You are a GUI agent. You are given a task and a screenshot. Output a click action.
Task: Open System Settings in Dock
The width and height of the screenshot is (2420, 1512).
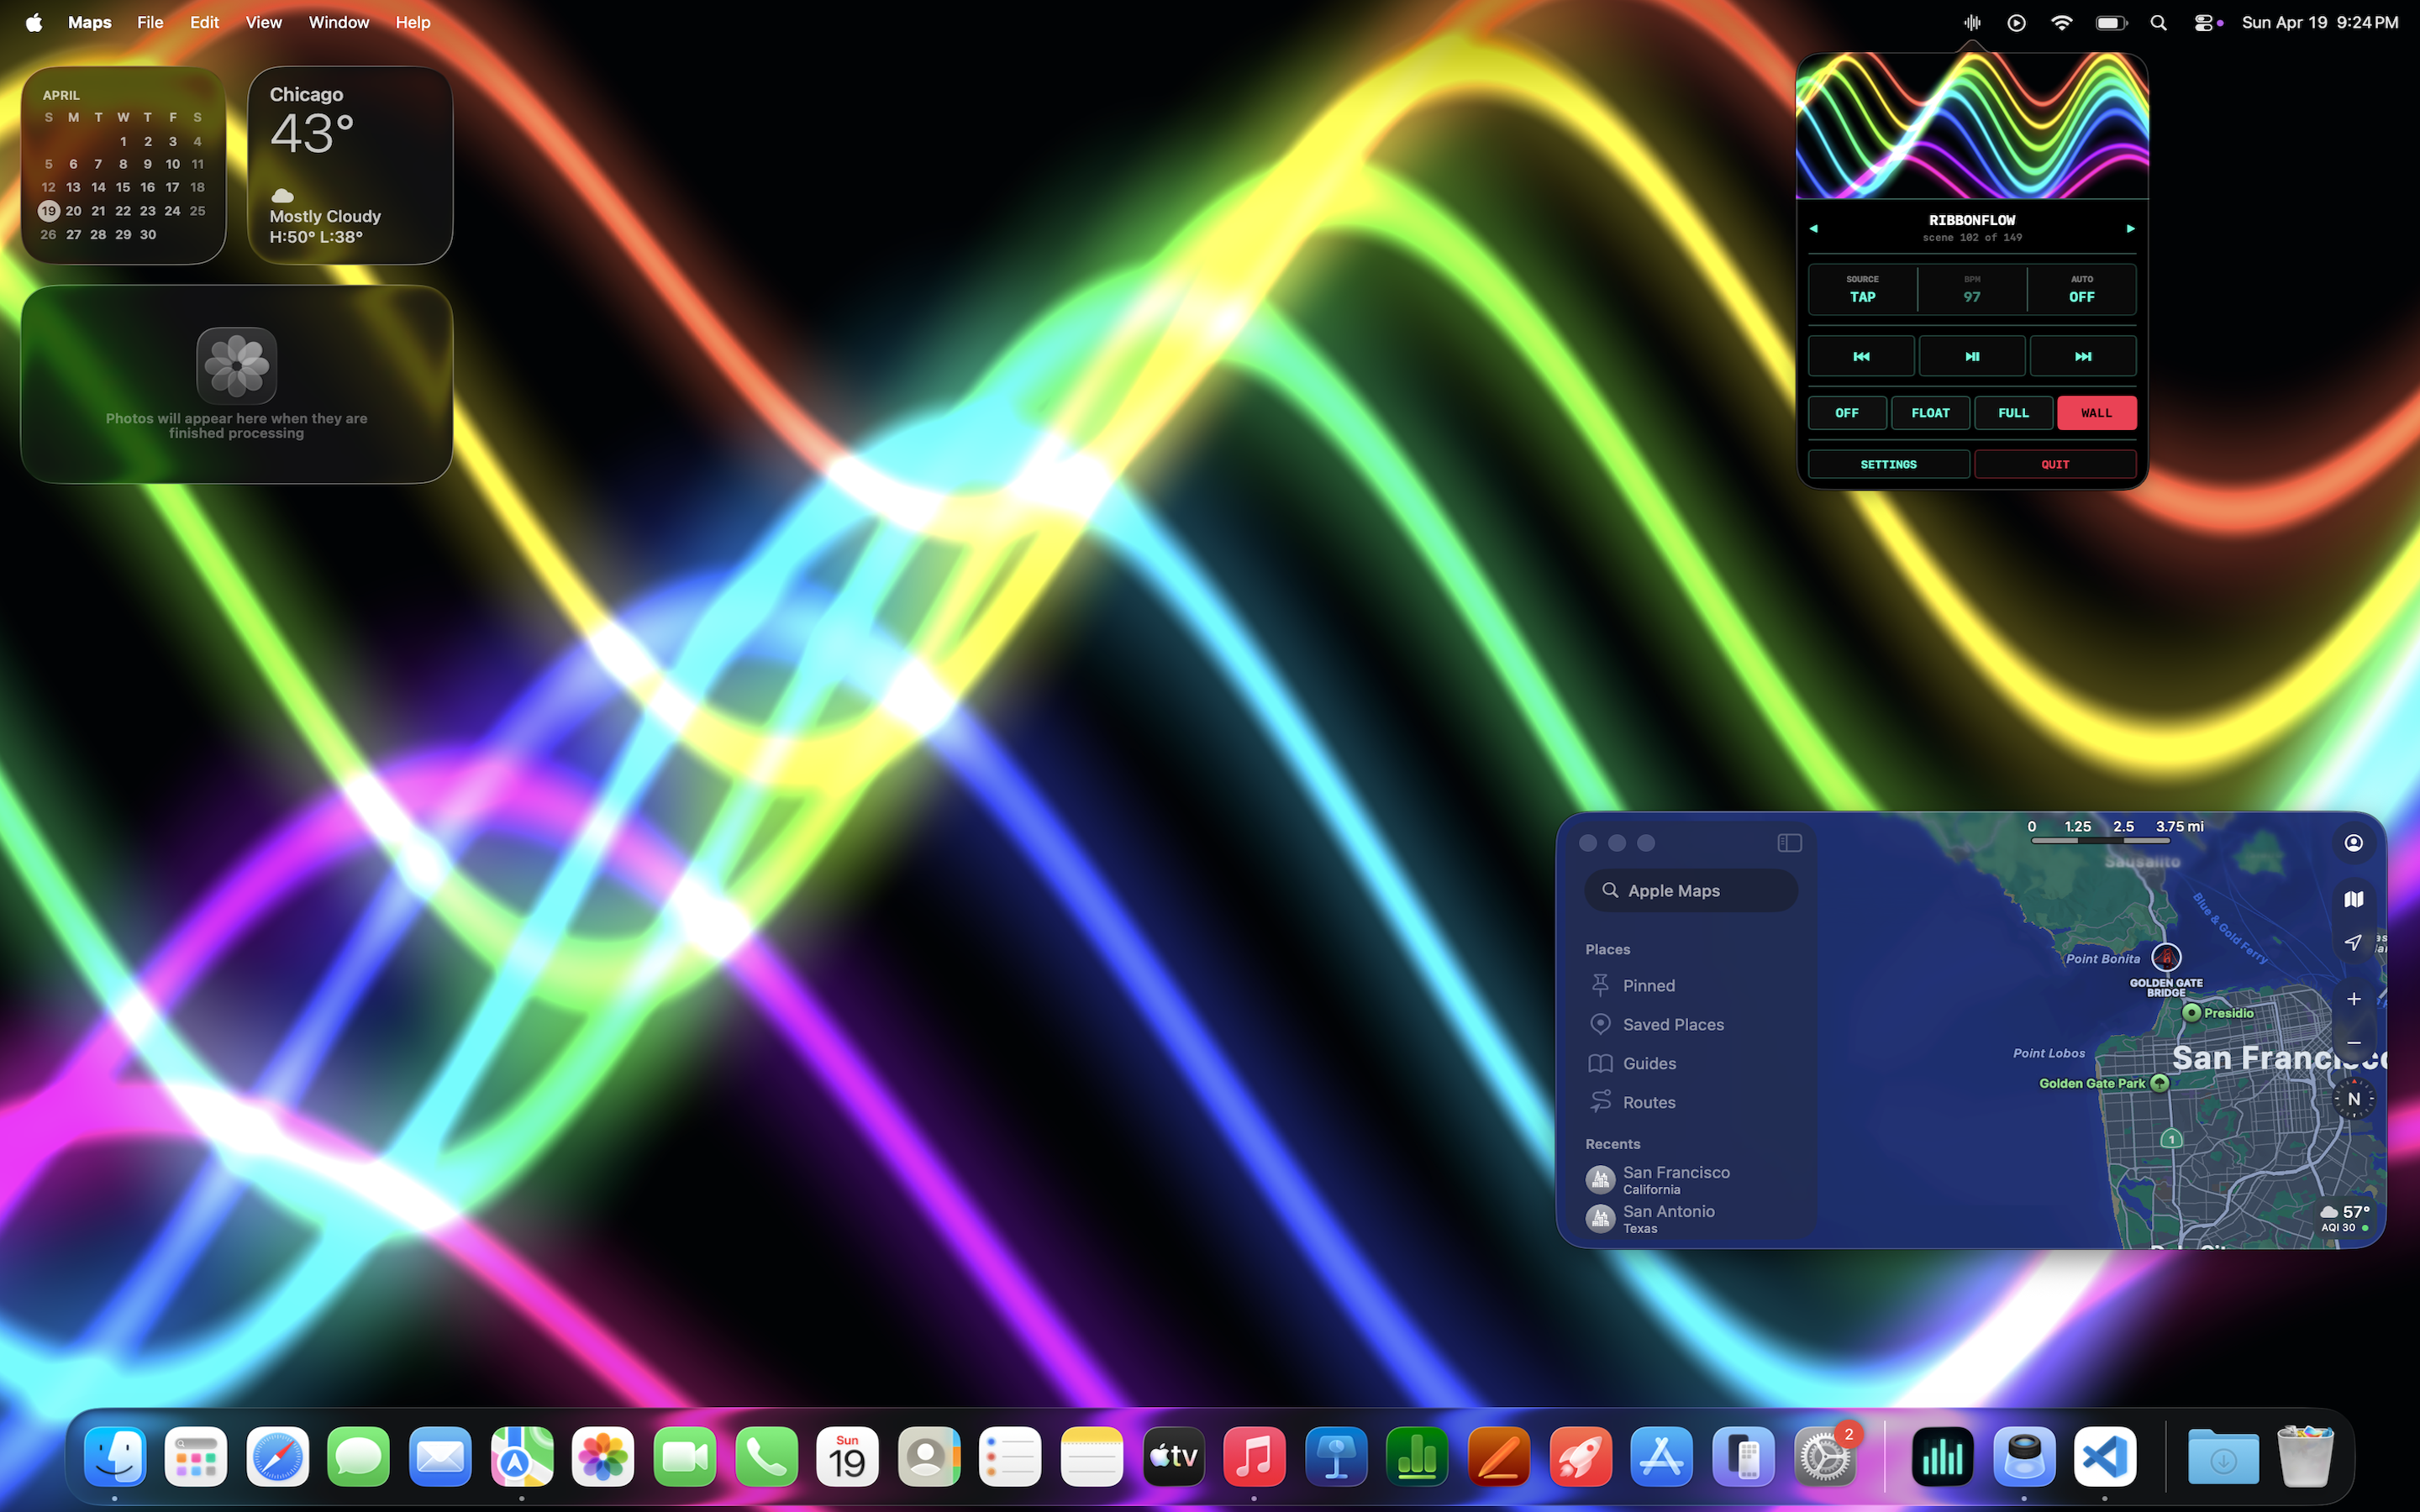1825,1457
